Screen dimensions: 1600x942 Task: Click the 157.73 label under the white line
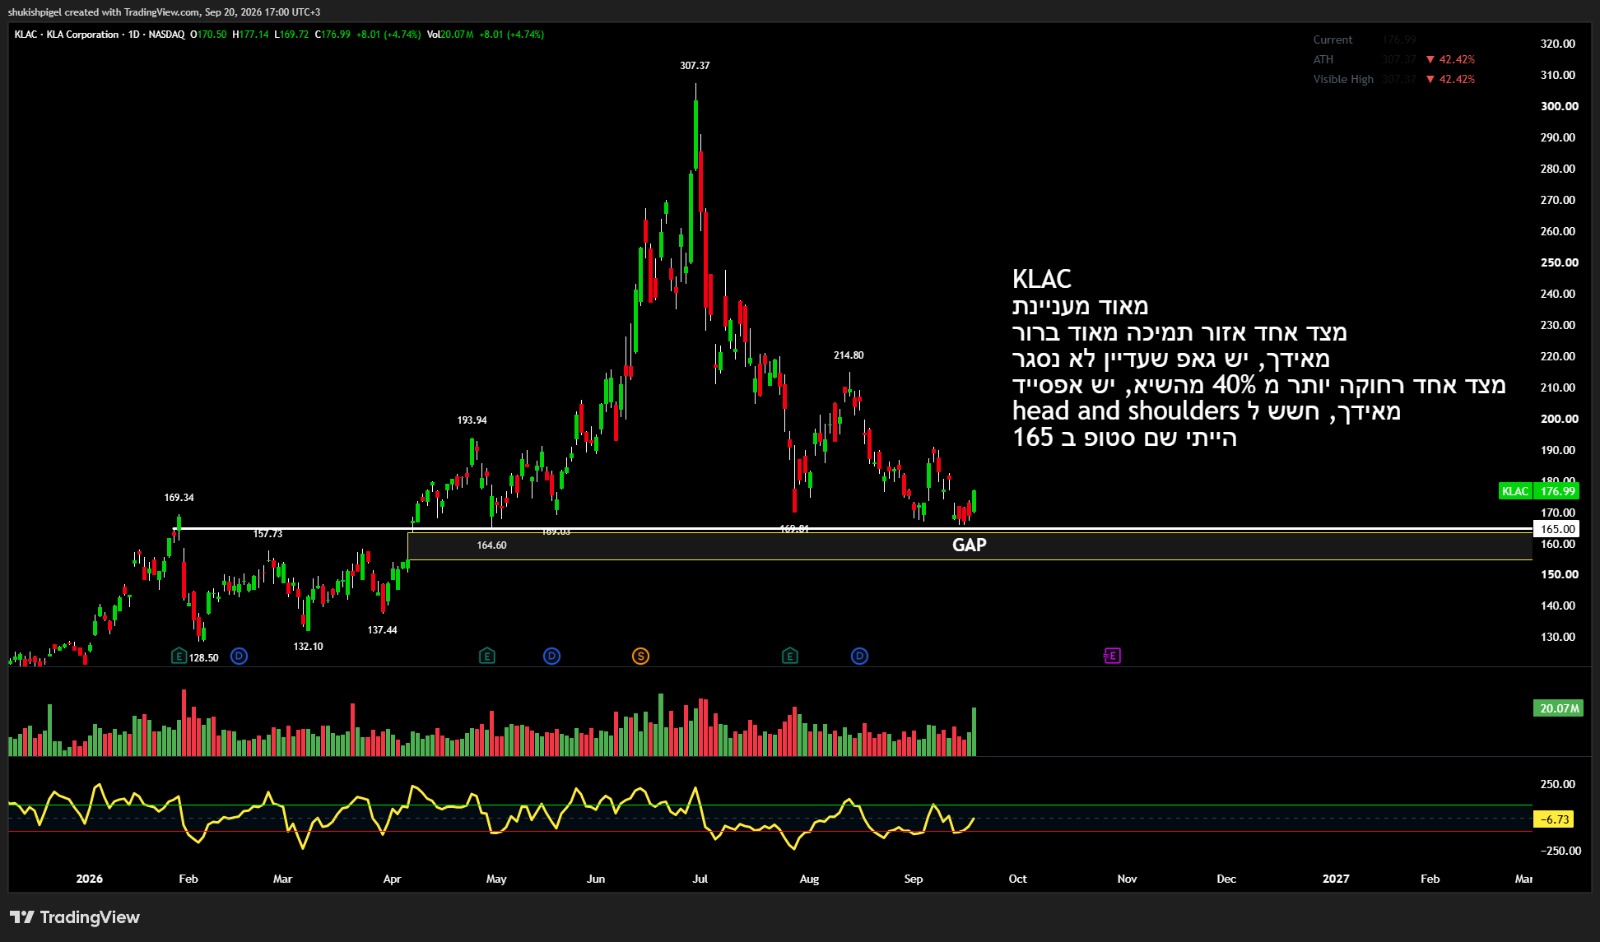268,534
